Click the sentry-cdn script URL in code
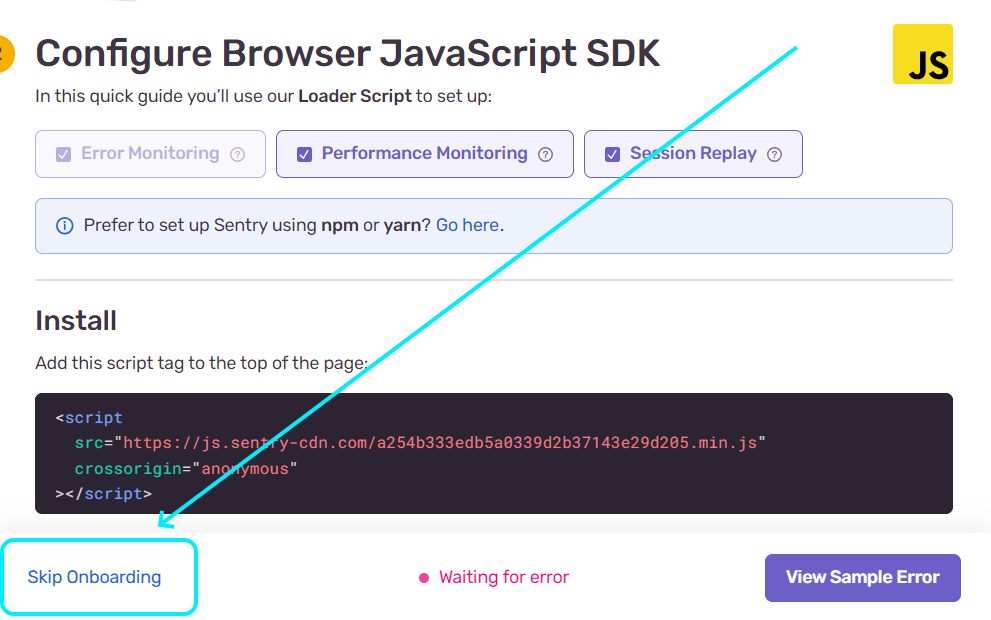Viewport: 991px width, 620px height. [x=440, y=442]
